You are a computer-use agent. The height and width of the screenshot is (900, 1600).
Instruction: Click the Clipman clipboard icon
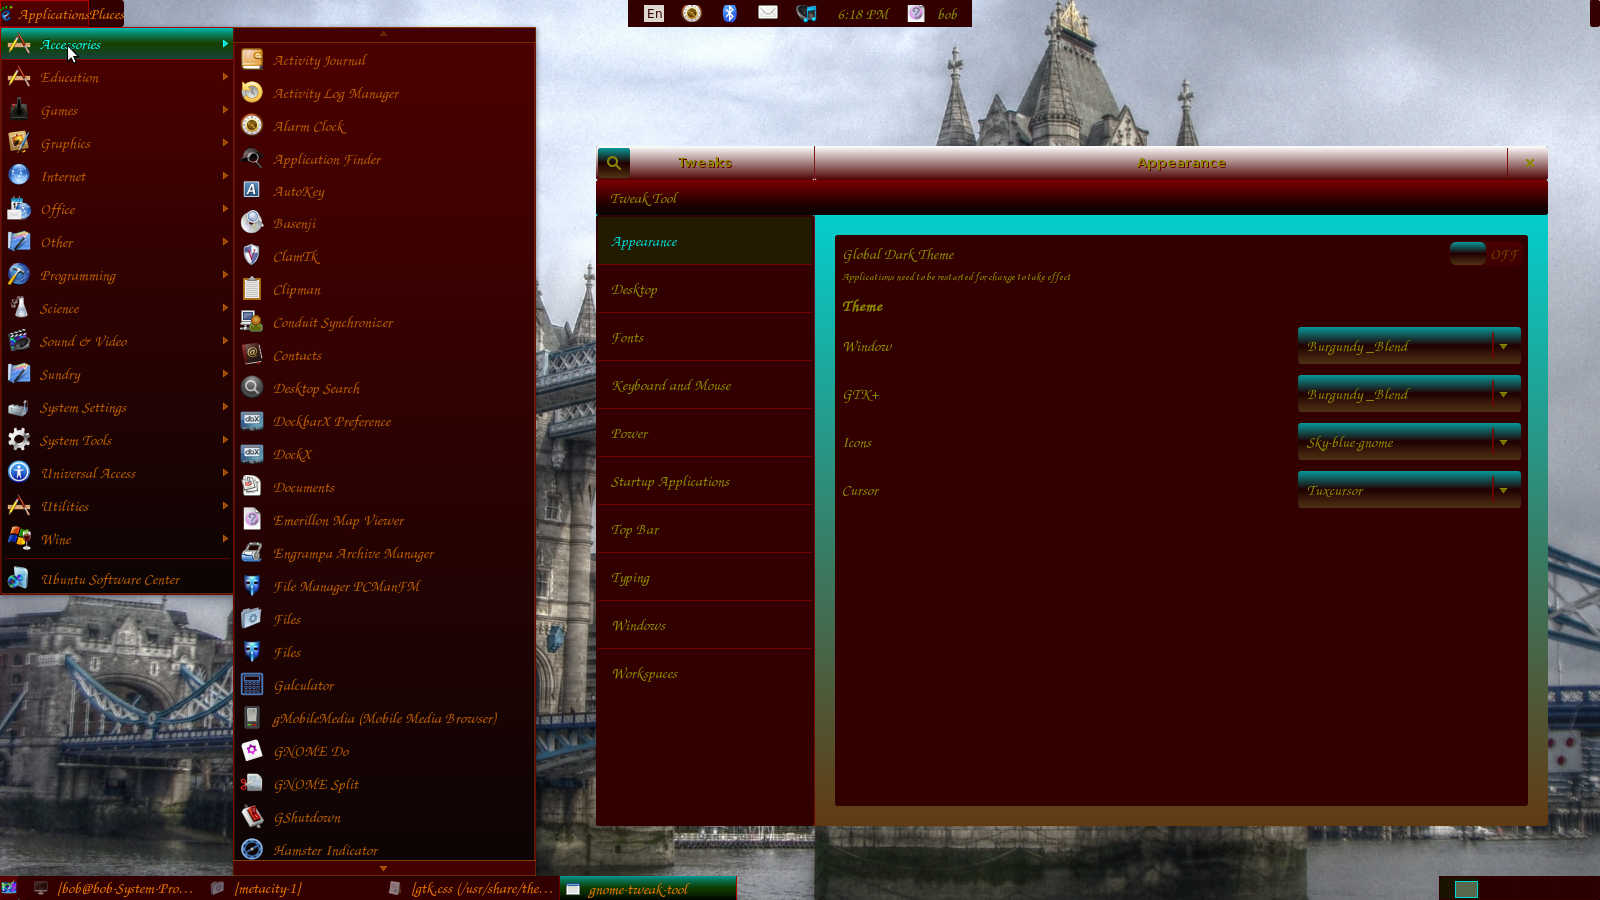[x=252, y=288]
